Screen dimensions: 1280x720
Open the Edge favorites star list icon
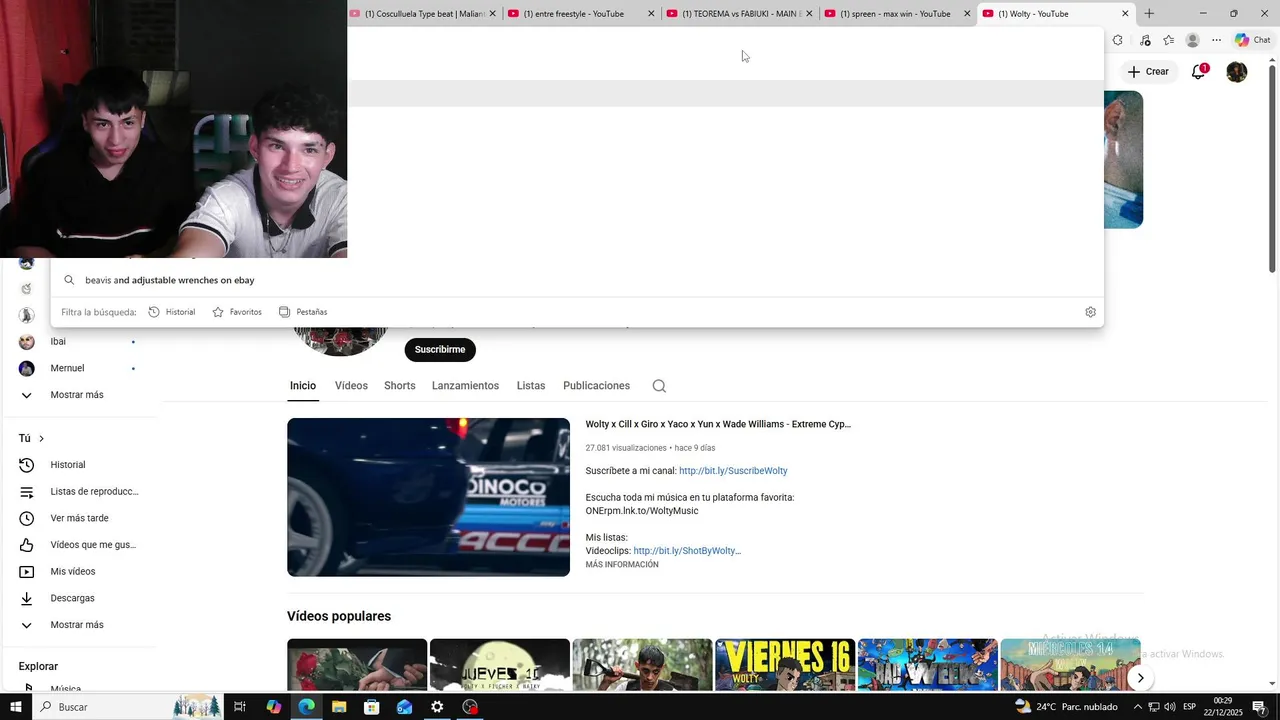1168,41
